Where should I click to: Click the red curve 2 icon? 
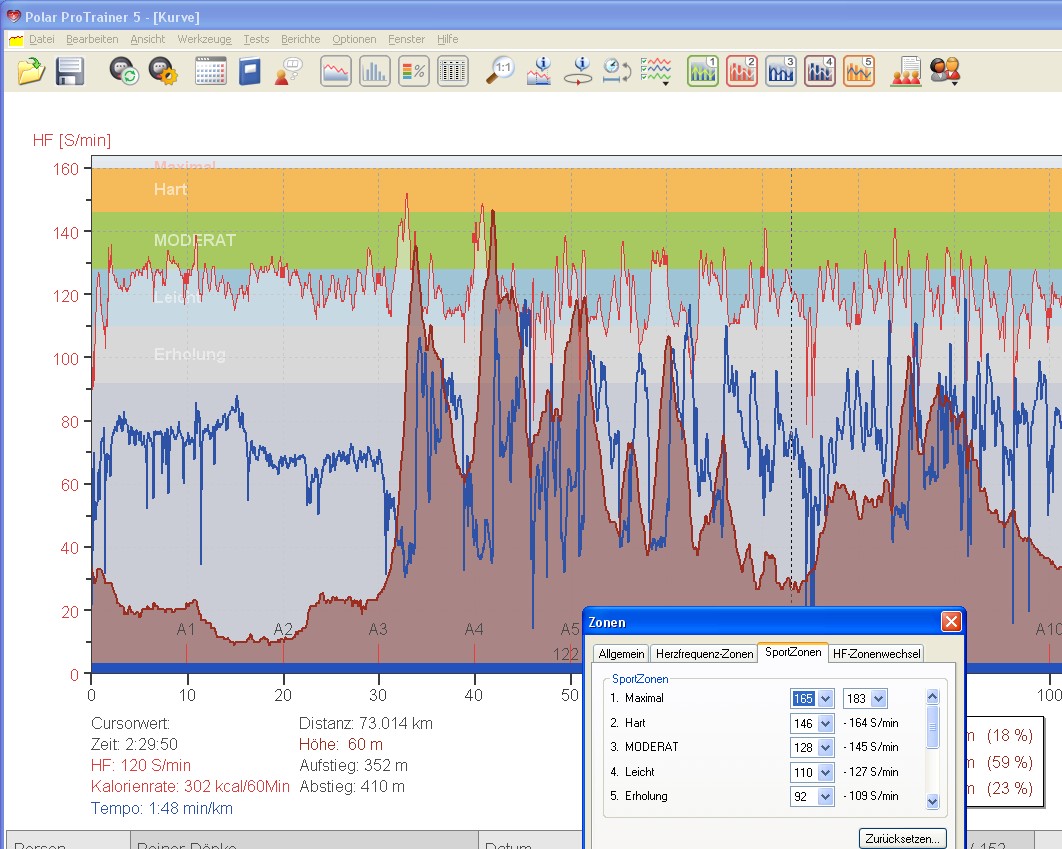click(x=741, y=71)
